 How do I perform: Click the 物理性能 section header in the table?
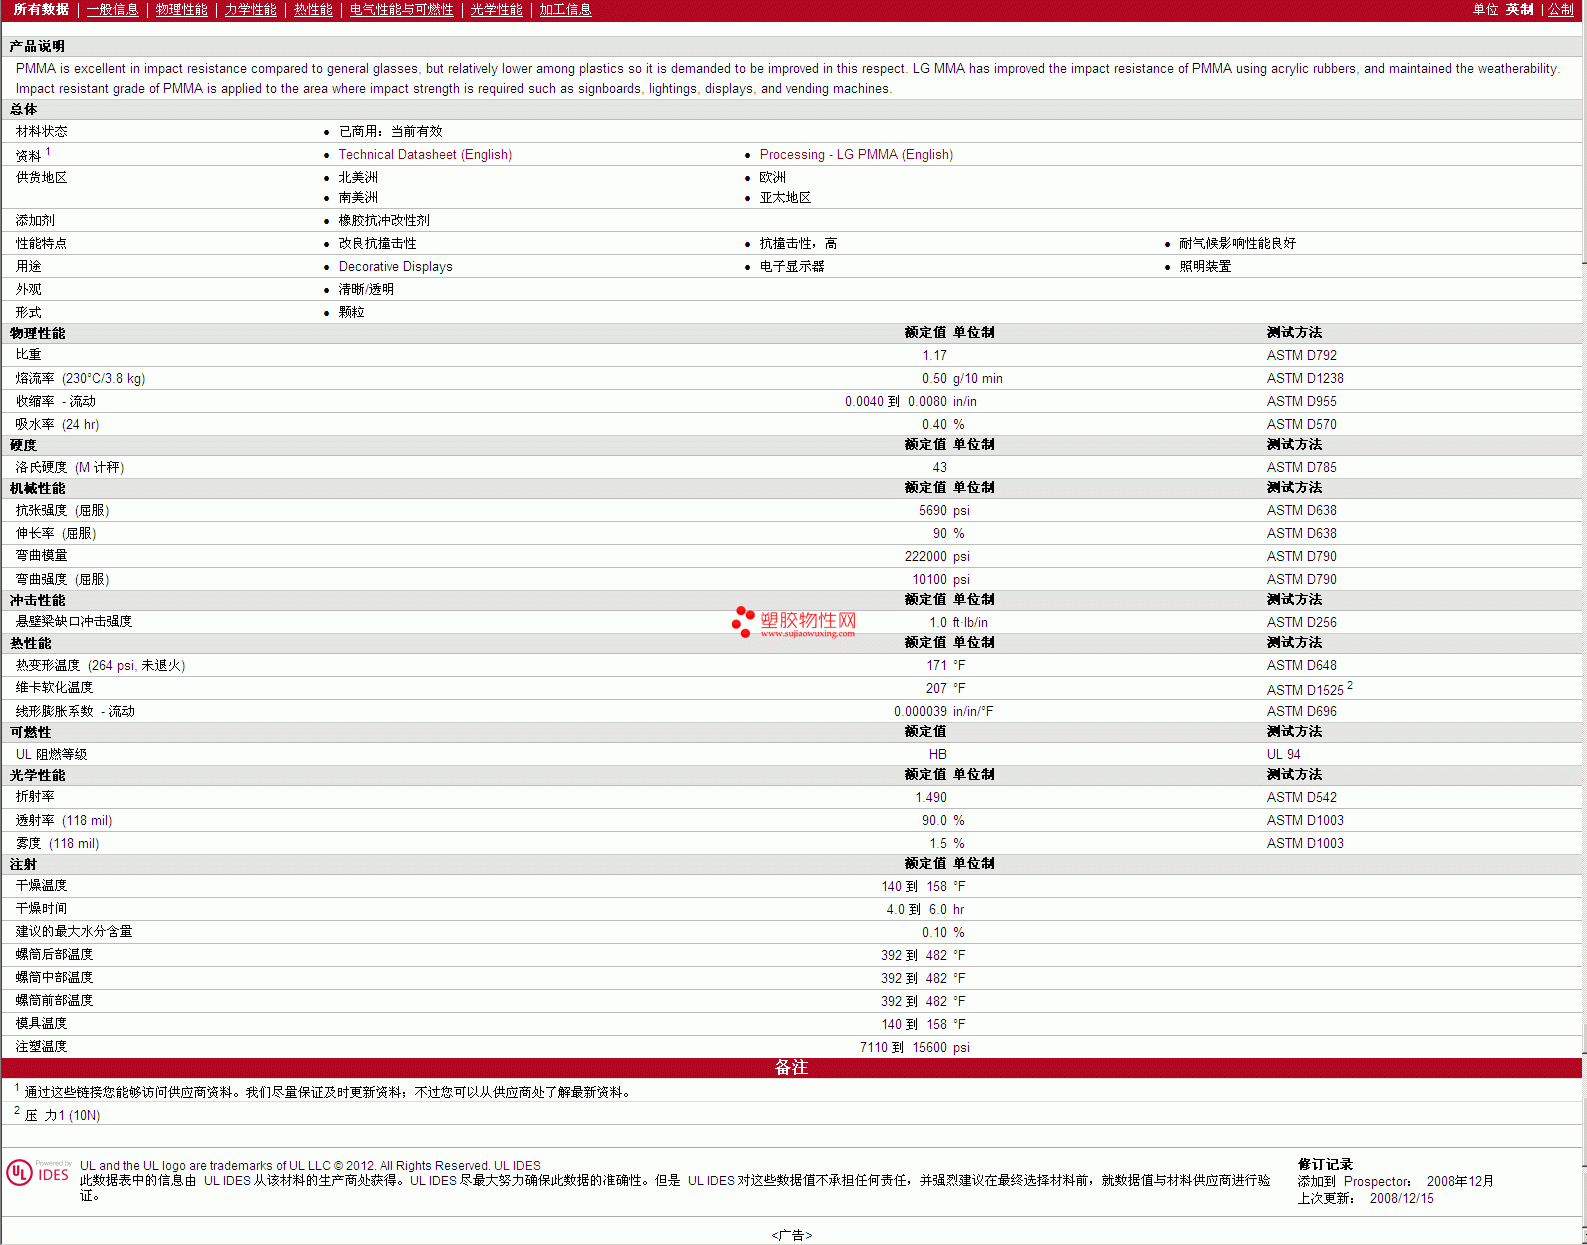coord(37,333)
